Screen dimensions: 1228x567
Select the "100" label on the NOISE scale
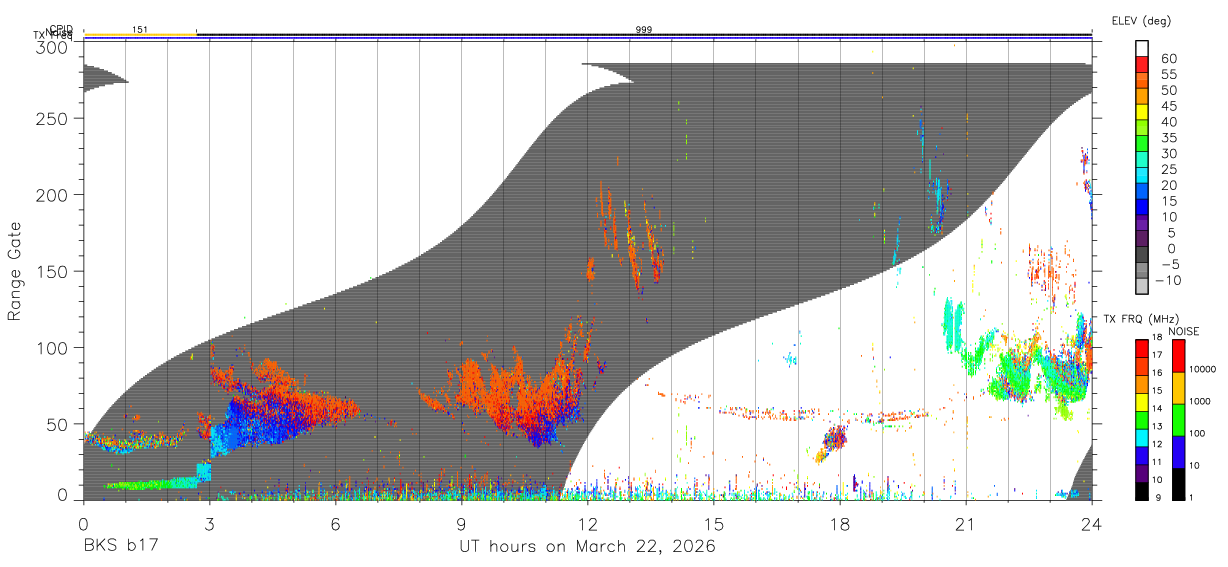point(1197,433)
